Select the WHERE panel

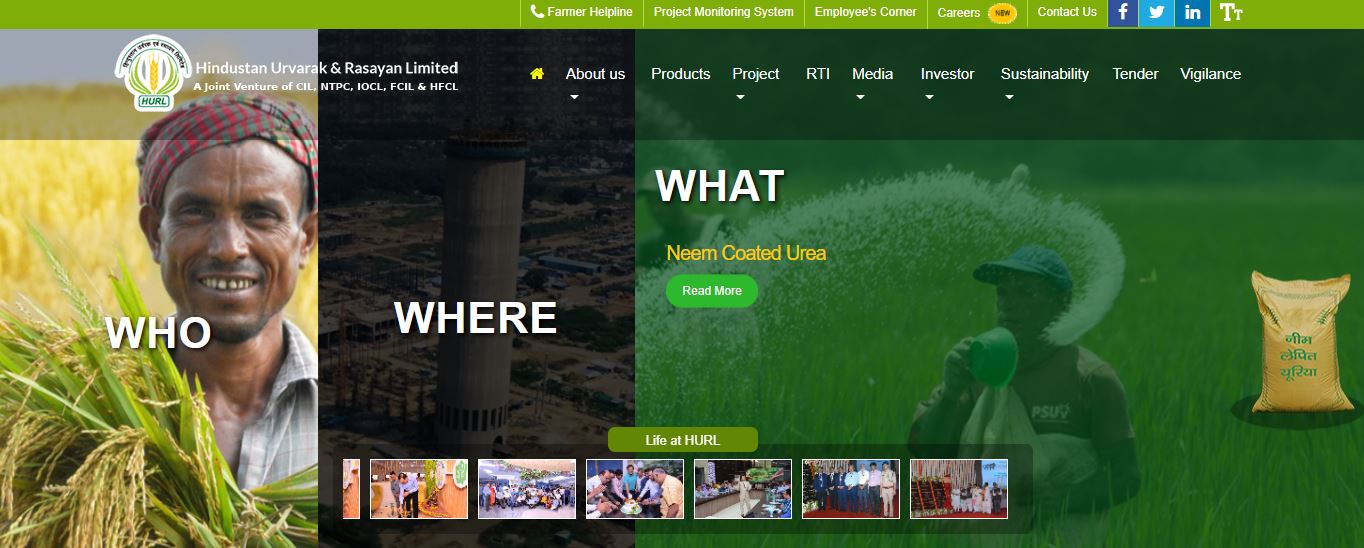click(476, 318)
